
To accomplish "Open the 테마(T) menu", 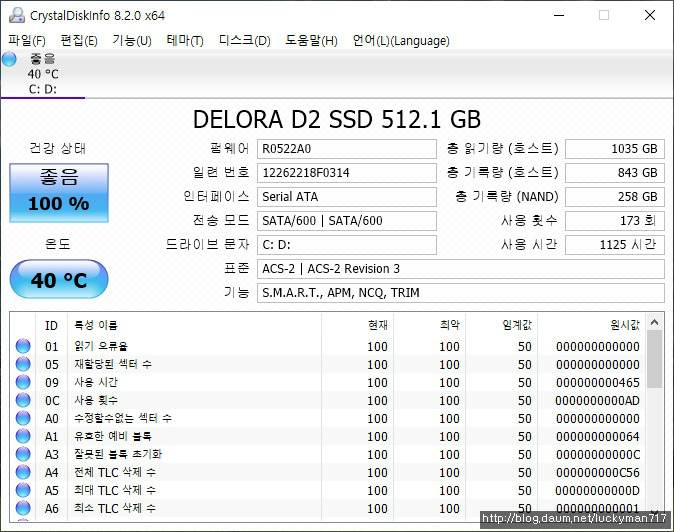I will pos(185,41).
